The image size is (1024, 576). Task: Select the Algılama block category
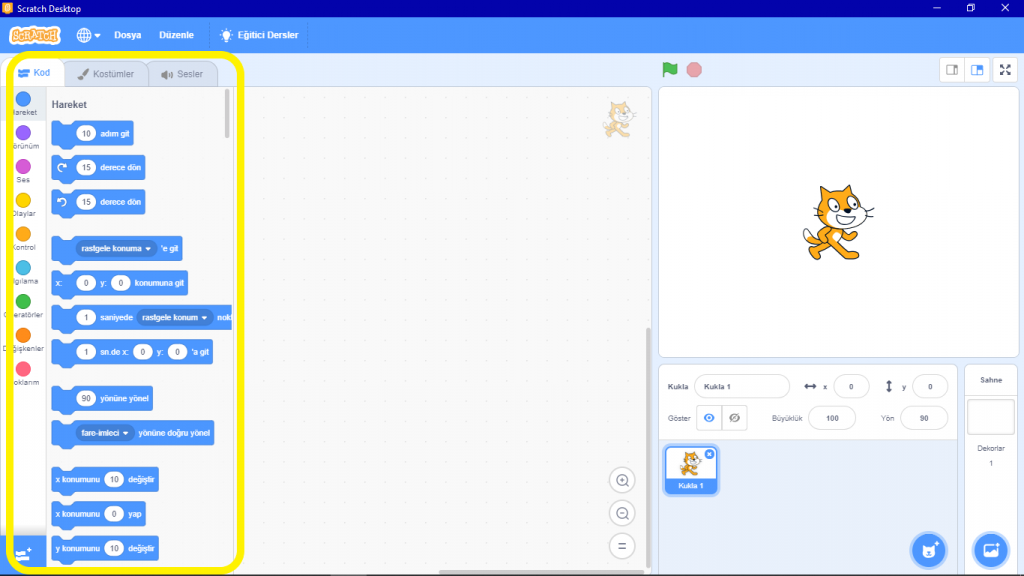(24, 272)
